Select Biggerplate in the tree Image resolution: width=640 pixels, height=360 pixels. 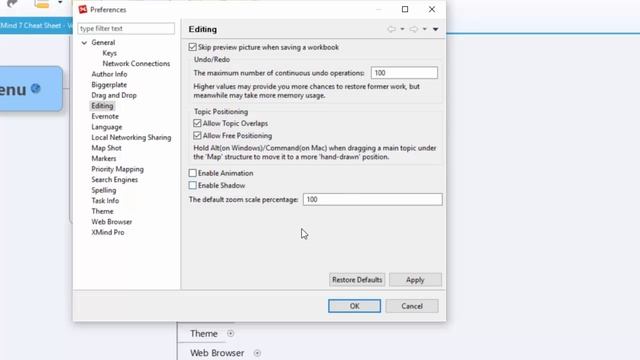109,85
